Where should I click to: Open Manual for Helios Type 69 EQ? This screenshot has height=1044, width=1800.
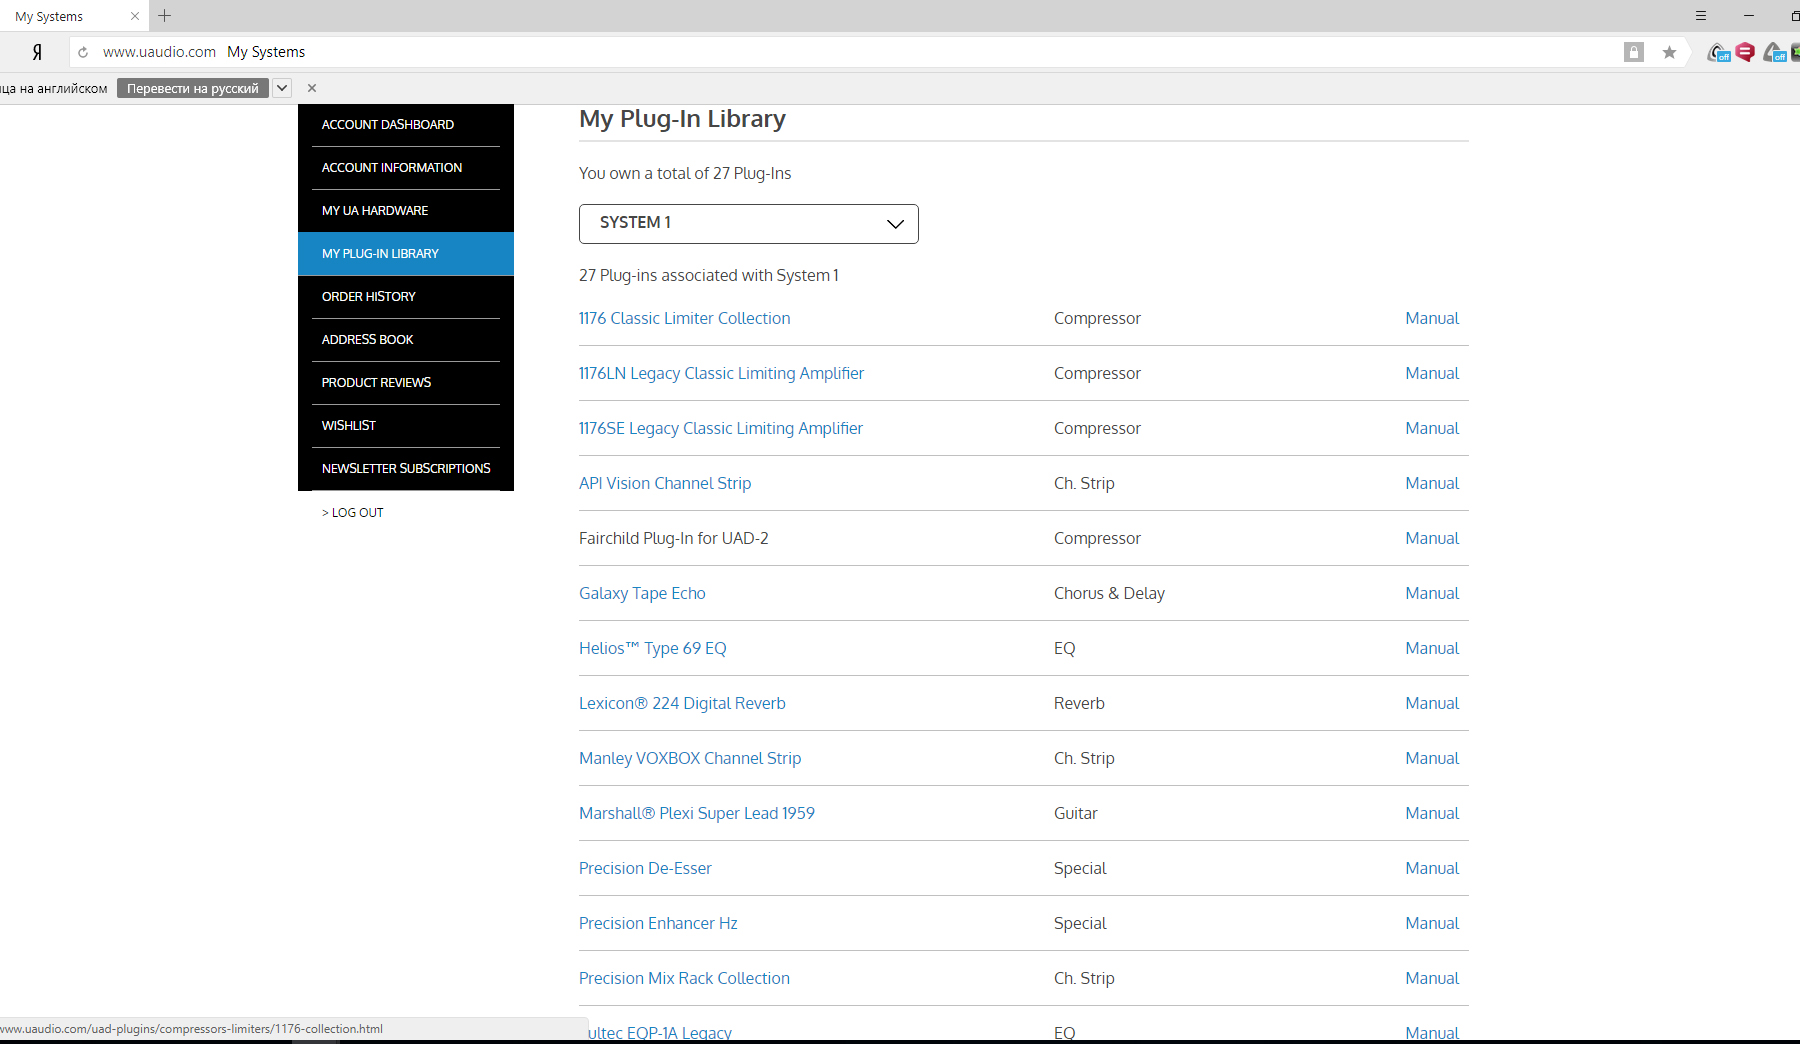1432,648
